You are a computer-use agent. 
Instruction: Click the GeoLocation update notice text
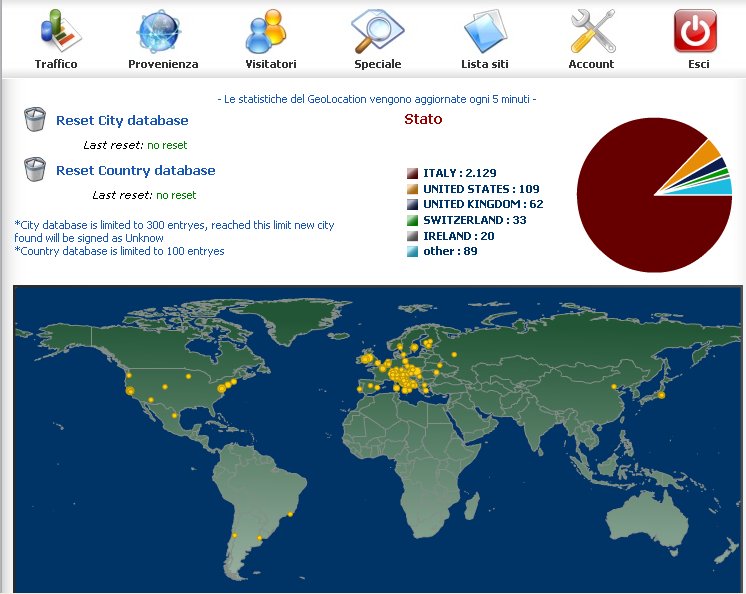(x=377, y=99)
